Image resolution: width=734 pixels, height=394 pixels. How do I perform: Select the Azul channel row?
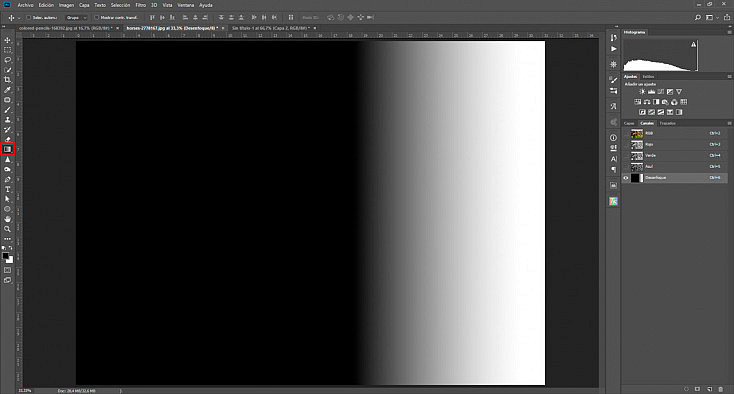(x=675, y=167)
